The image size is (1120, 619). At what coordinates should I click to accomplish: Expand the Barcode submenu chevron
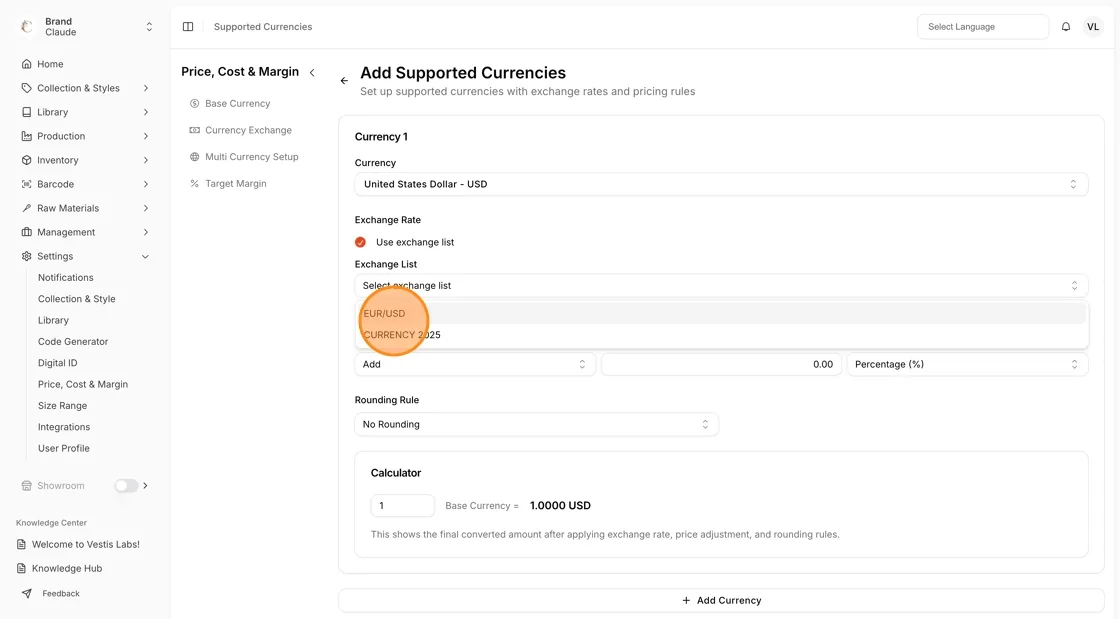tap(146, 184)
